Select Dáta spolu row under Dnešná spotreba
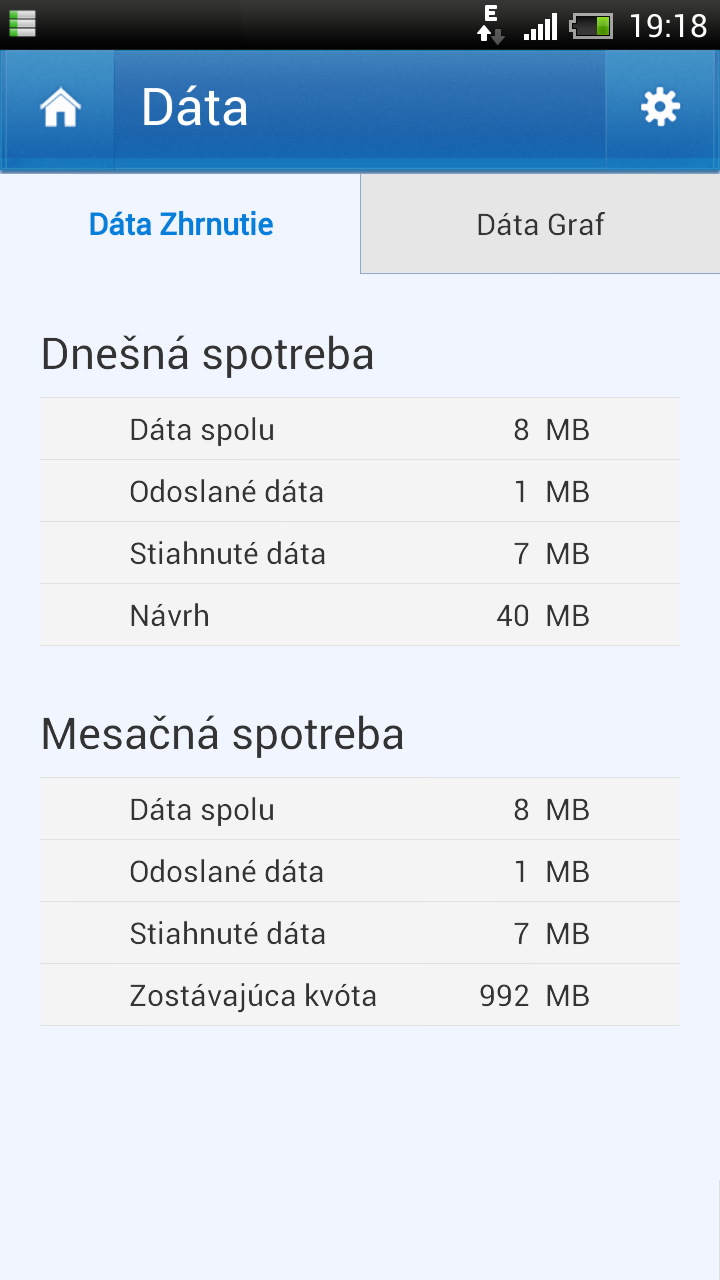The width and height of the screenshot is (720, 1280). 360,430
